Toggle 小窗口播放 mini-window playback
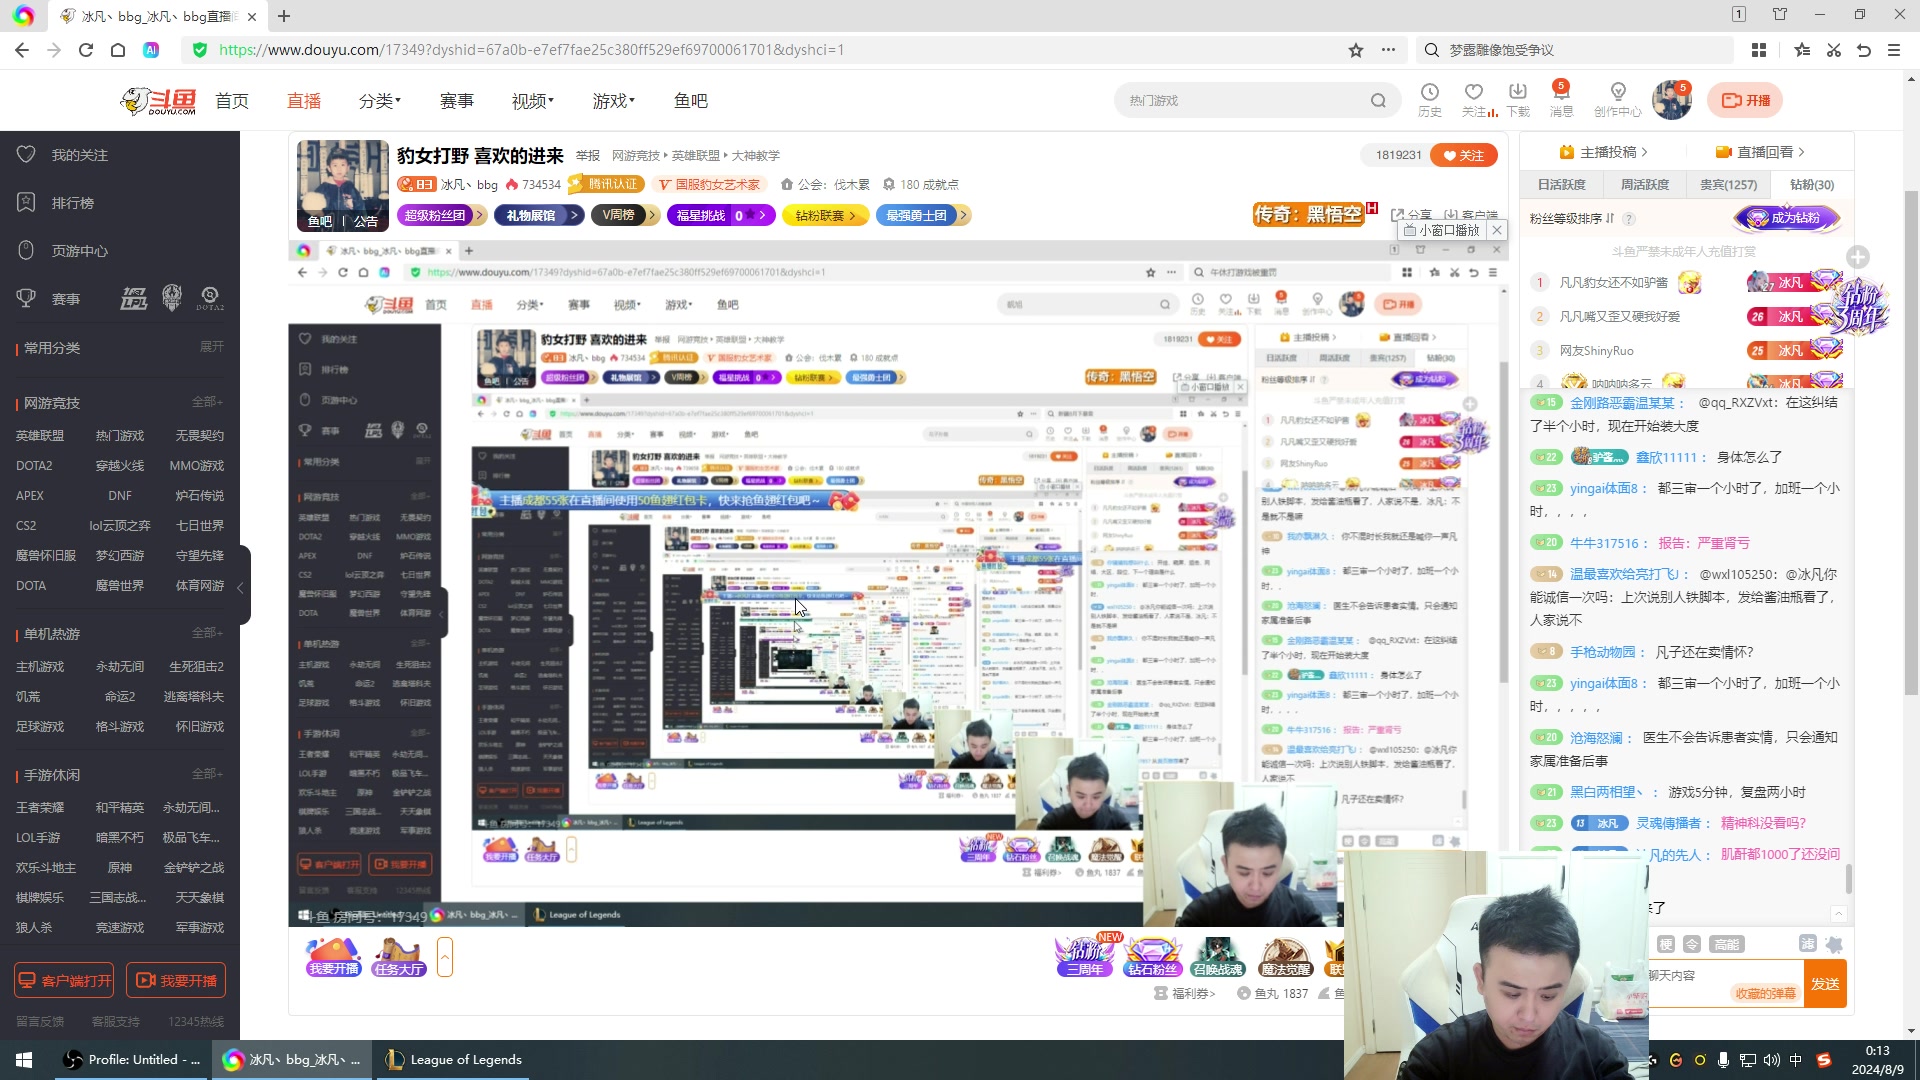The width and height of the screenshot is (1920, 1080). pyautogui.click(x=1442, y=230)
